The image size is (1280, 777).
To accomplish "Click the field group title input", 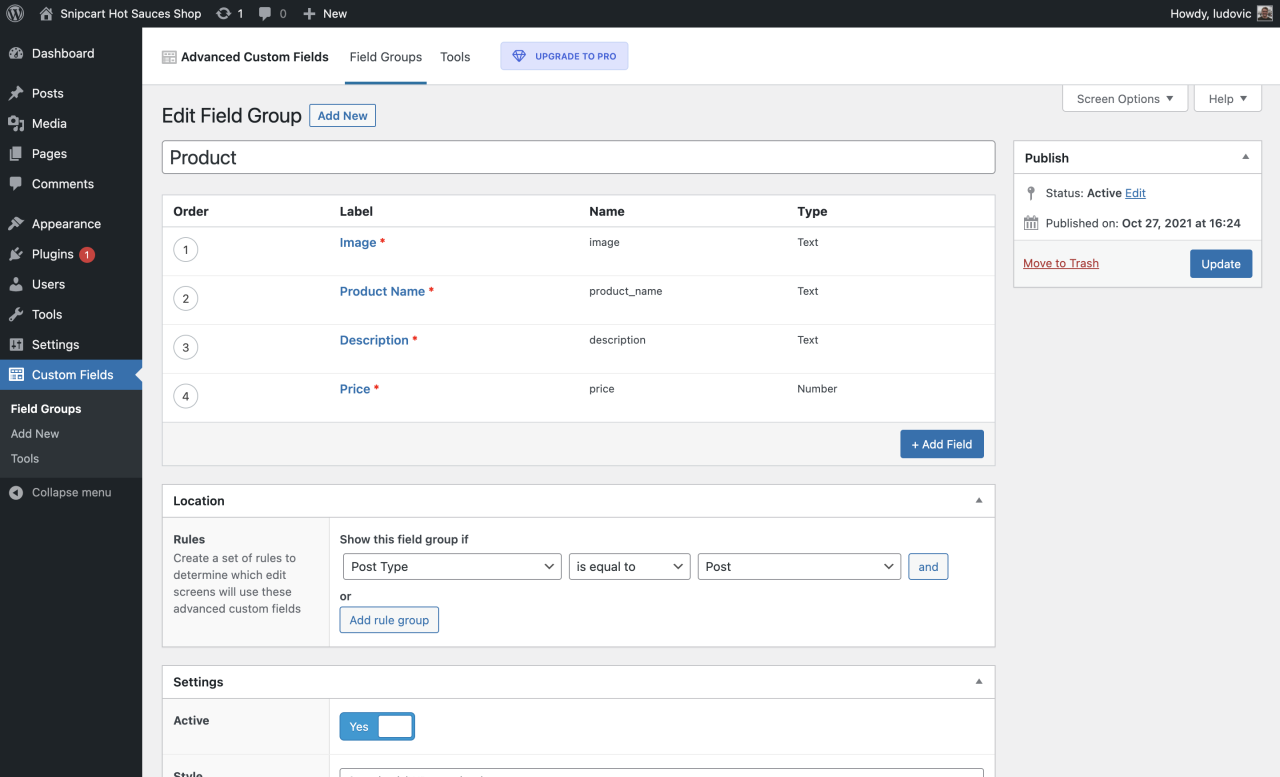I will pyautogui.click(x=578, y=158).
